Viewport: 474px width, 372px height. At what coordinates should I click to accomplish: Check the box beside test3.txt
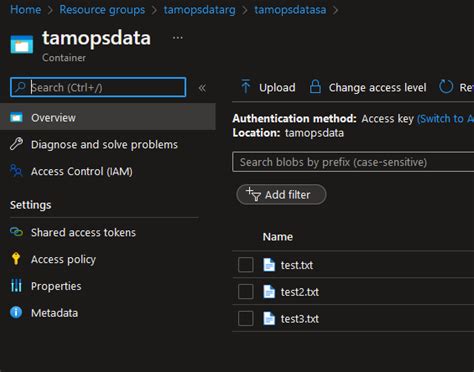(x=246, y=318)
